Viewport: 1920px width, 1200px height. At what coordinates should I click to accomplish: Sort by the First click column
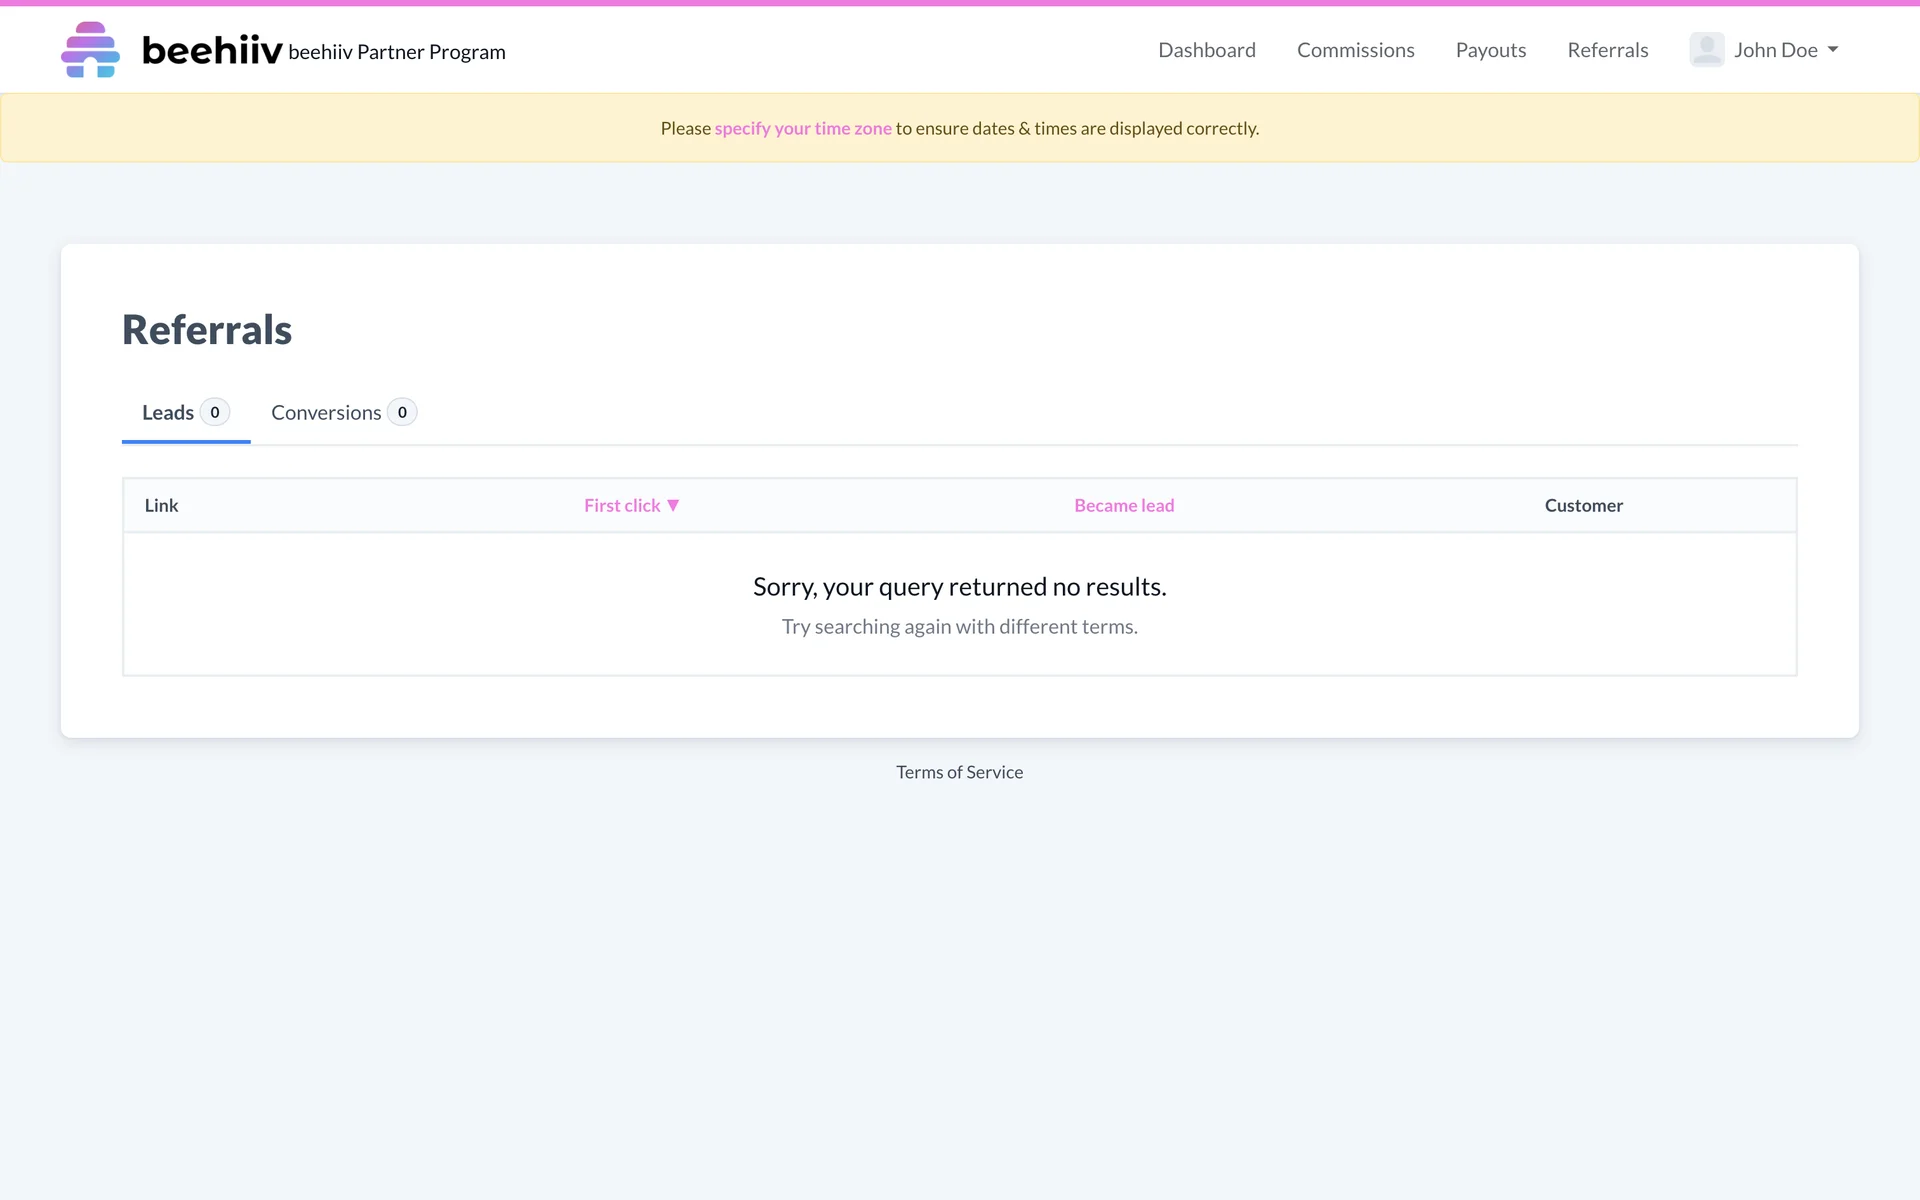pyautogui.click(x=622, y=506)
